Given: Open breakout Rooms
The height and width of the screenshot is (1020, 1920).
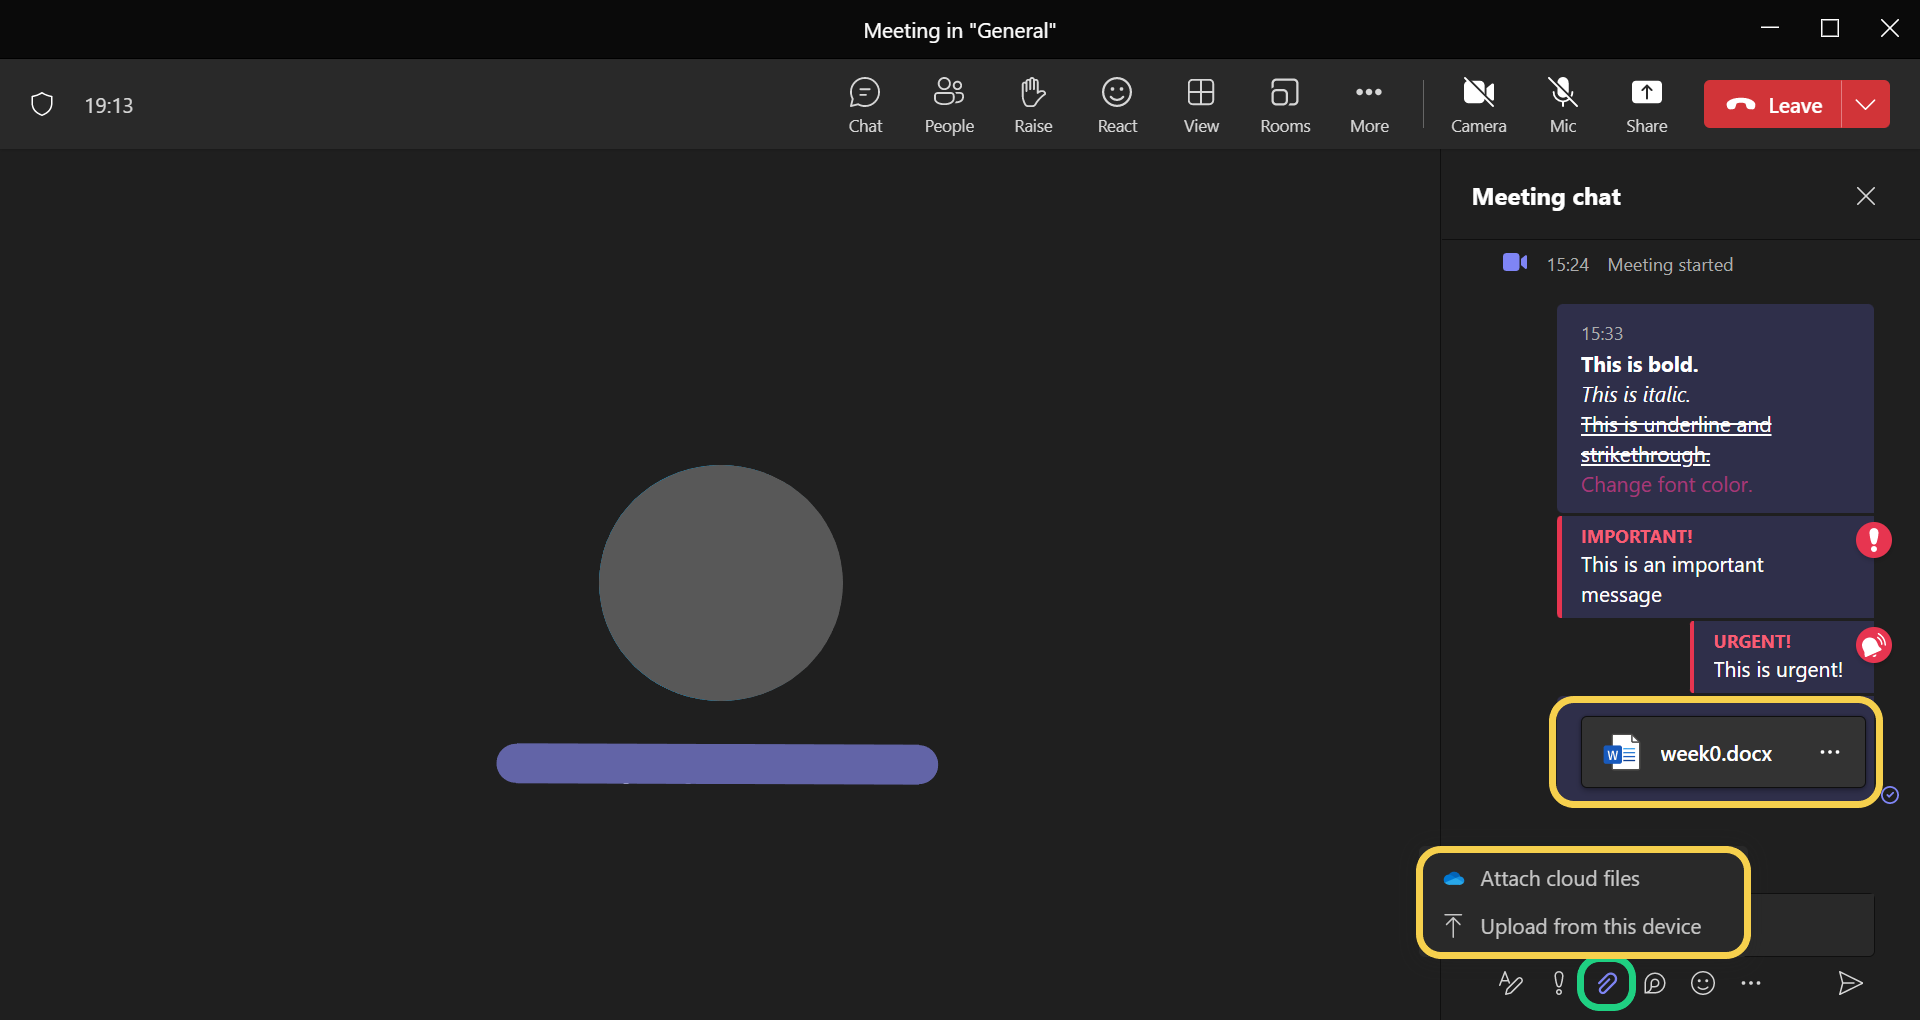Looking at the screenshot, I should (1284, 104).
